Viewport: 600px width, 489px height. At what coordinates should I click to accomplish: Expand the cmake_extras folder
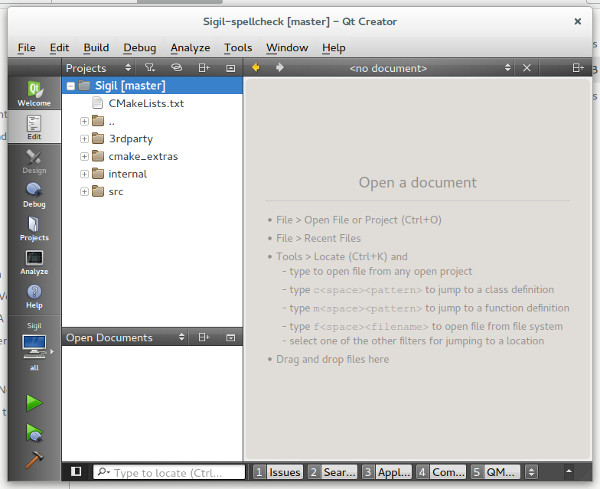tap(84, 156)
